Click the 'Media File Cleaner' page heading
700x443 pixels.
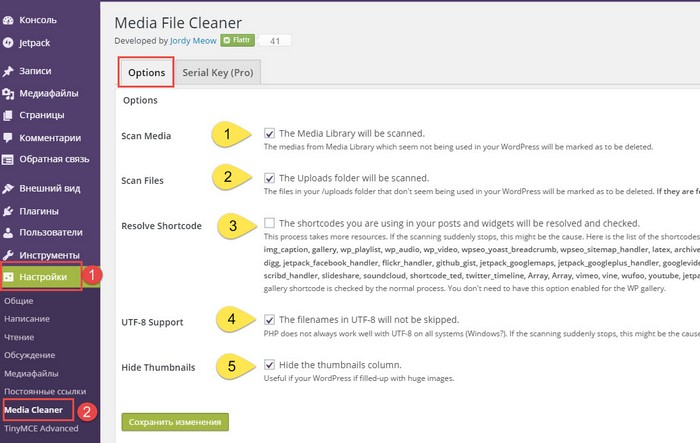click(x=178, y=23)
